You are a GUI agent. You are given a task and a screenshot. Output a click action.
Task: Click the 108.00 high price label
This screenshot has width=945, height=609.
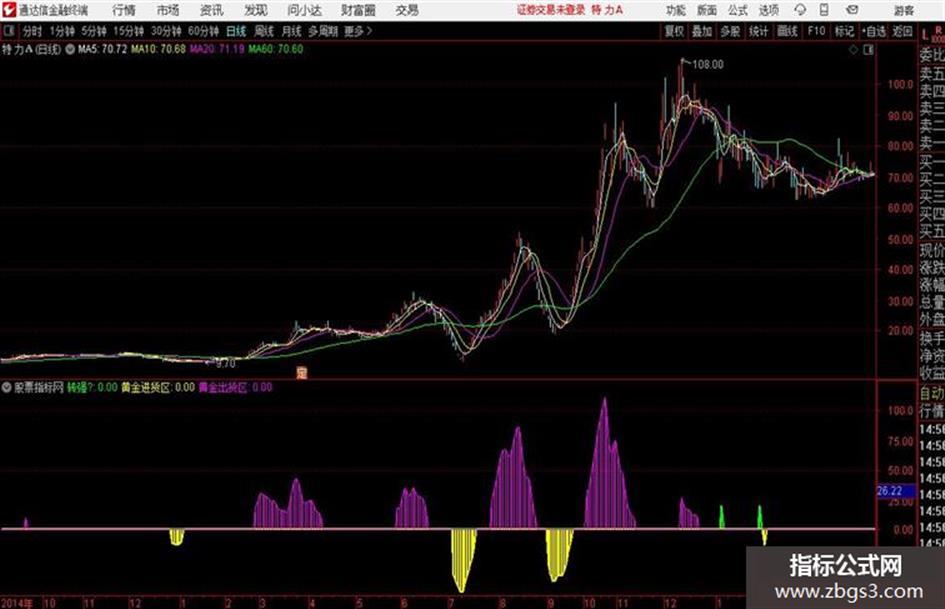point(708,65)
